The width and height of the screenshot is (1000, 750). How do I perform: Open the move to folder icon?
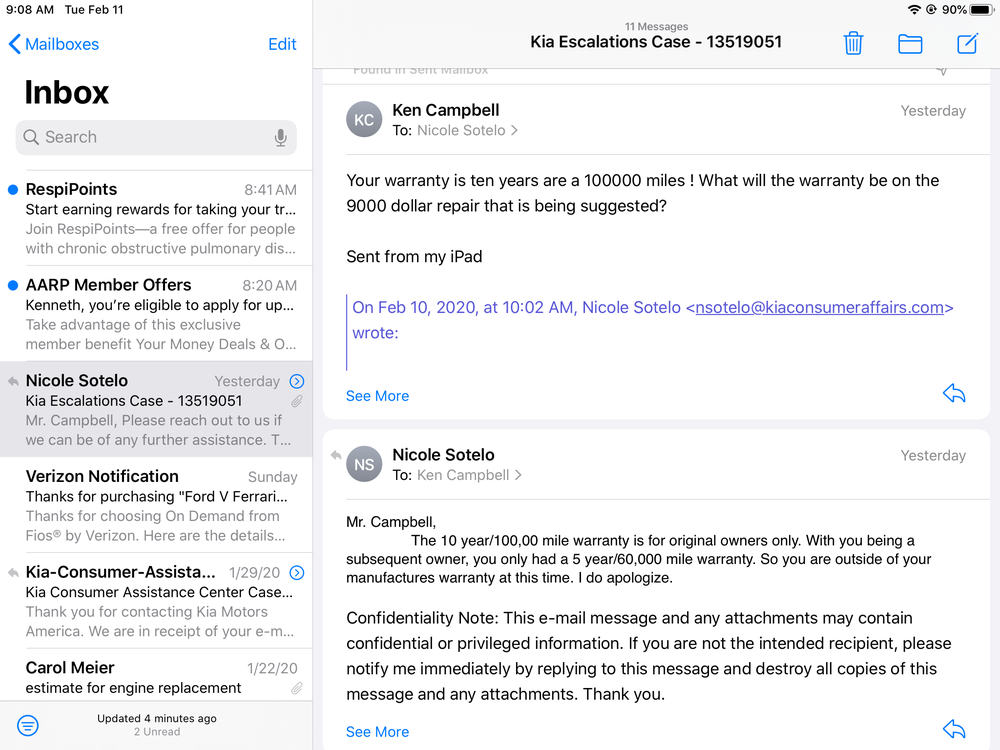click(x=910, y=43)
